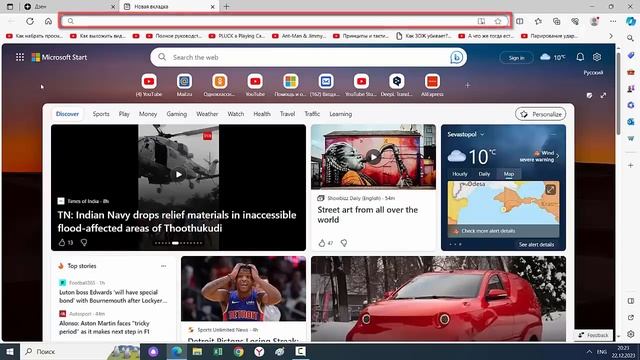Open the AliExpress quick link

[432, 85]
